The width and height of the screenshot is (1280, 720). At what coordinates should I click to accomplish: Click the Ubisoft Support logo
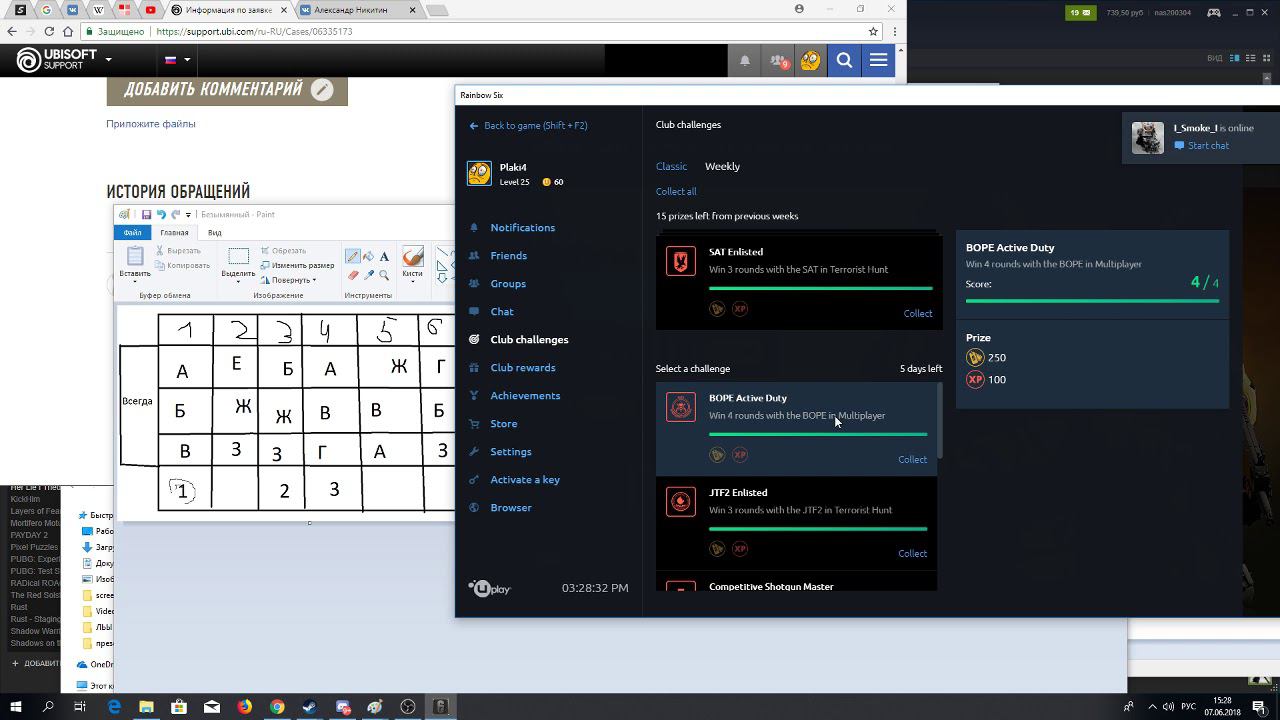click(56, 60)
